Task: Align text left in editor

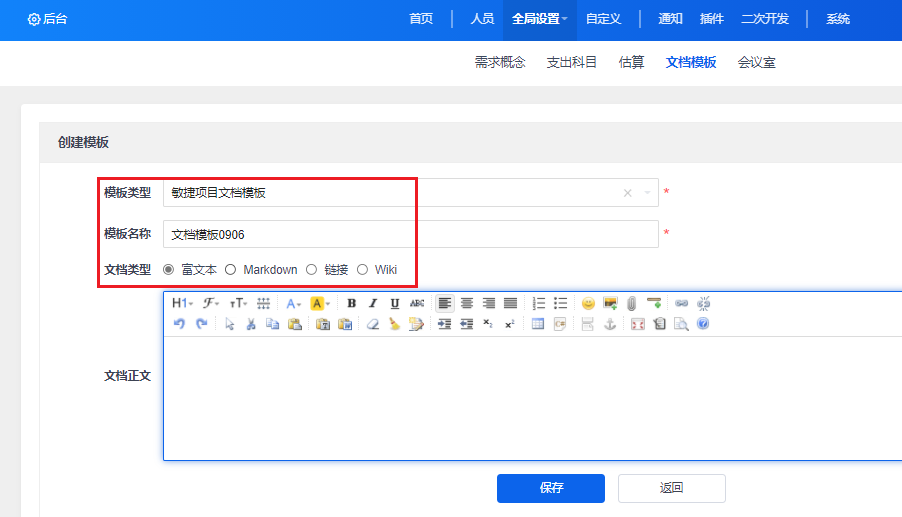Action: click(445, 303)
